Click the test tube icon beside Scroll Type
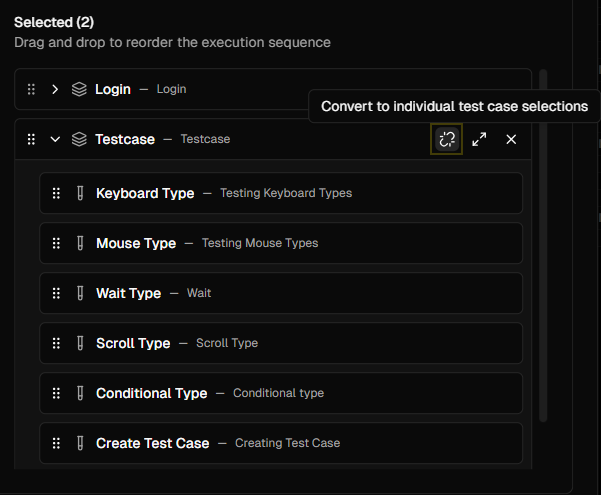This screenshot has height=495, width=601. click(80, 343)
